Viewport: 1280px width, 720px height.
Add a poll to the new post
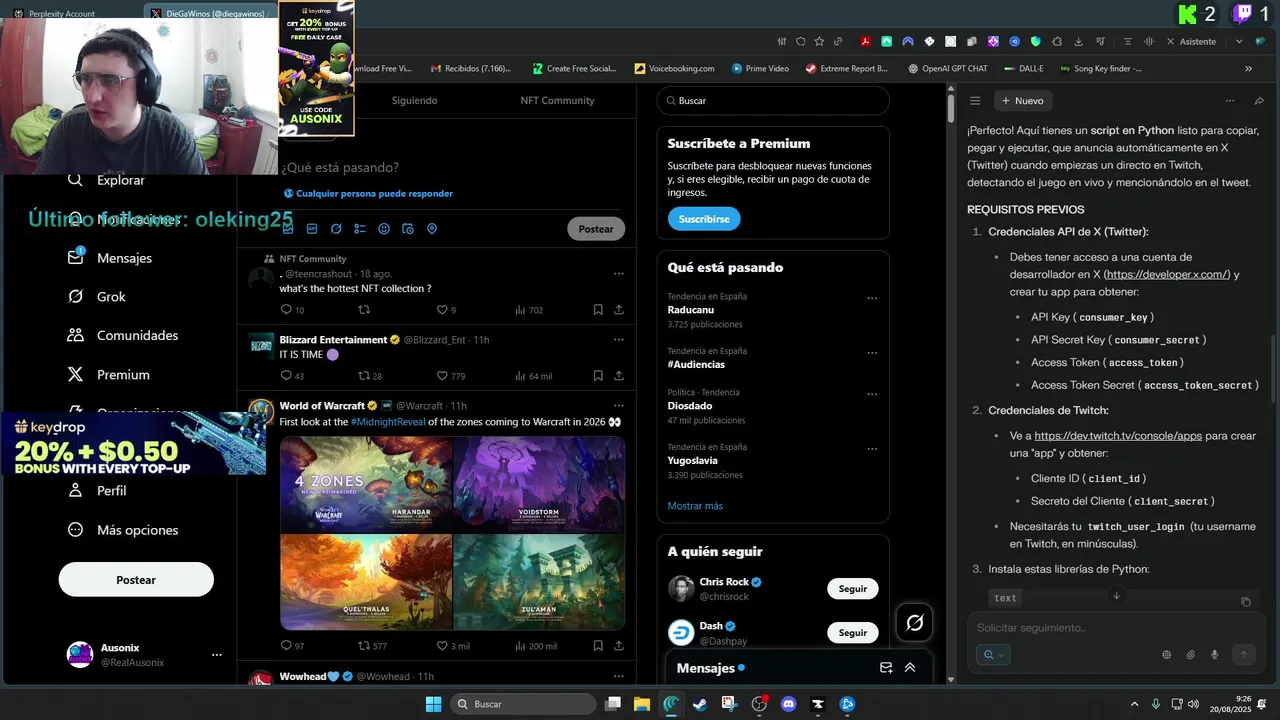coord(360,229)
